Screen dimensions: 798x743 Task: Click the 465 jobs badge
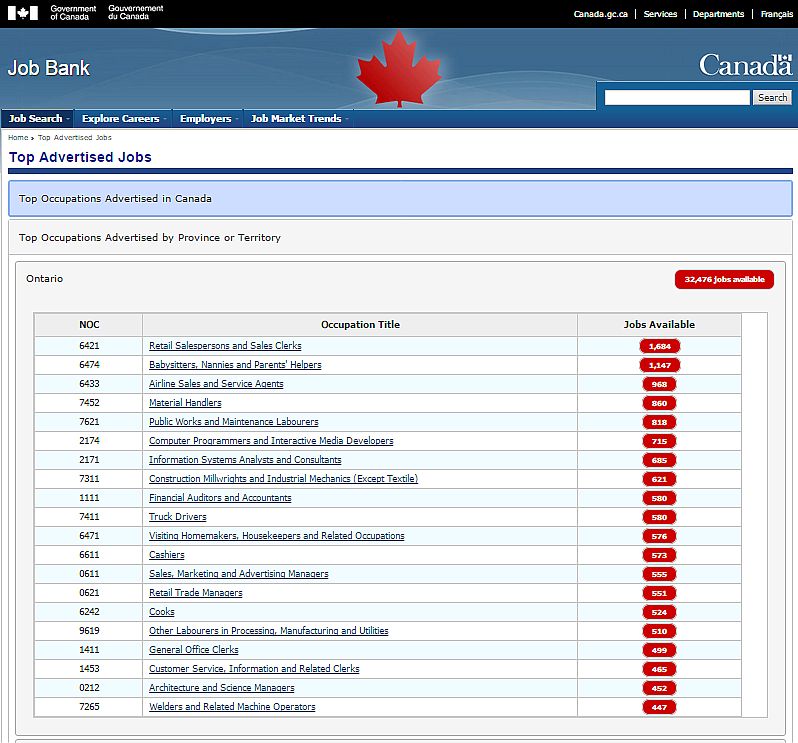click(660, 670)
